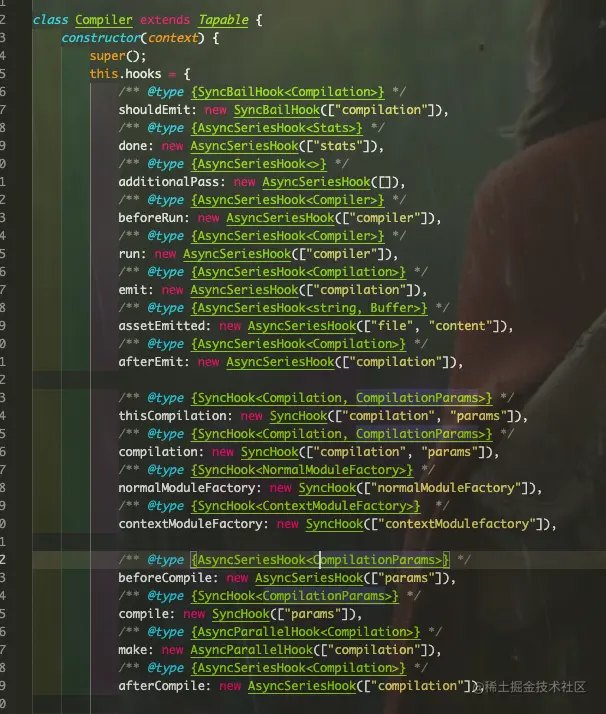Click the {AsyncSeriesHook<string, Buffer>} type comment
The height and width of the screenshot is (714, 606).
309,308
